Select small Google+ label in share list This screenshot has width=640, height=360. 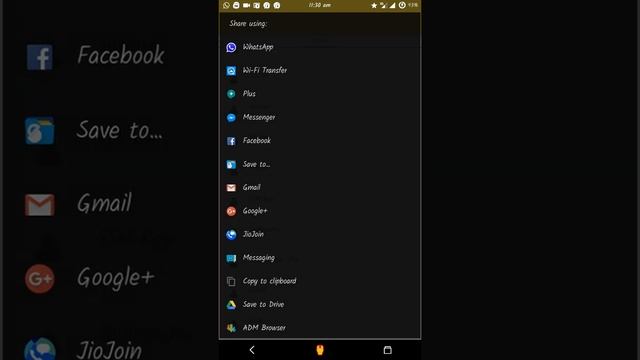click(255, 211)
